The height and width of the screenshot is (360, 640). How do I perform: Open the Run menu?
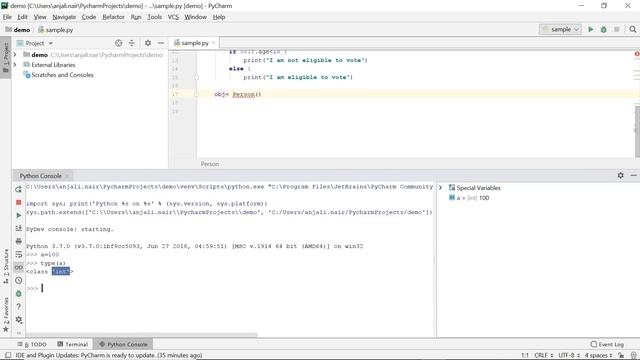click(136, 17)
